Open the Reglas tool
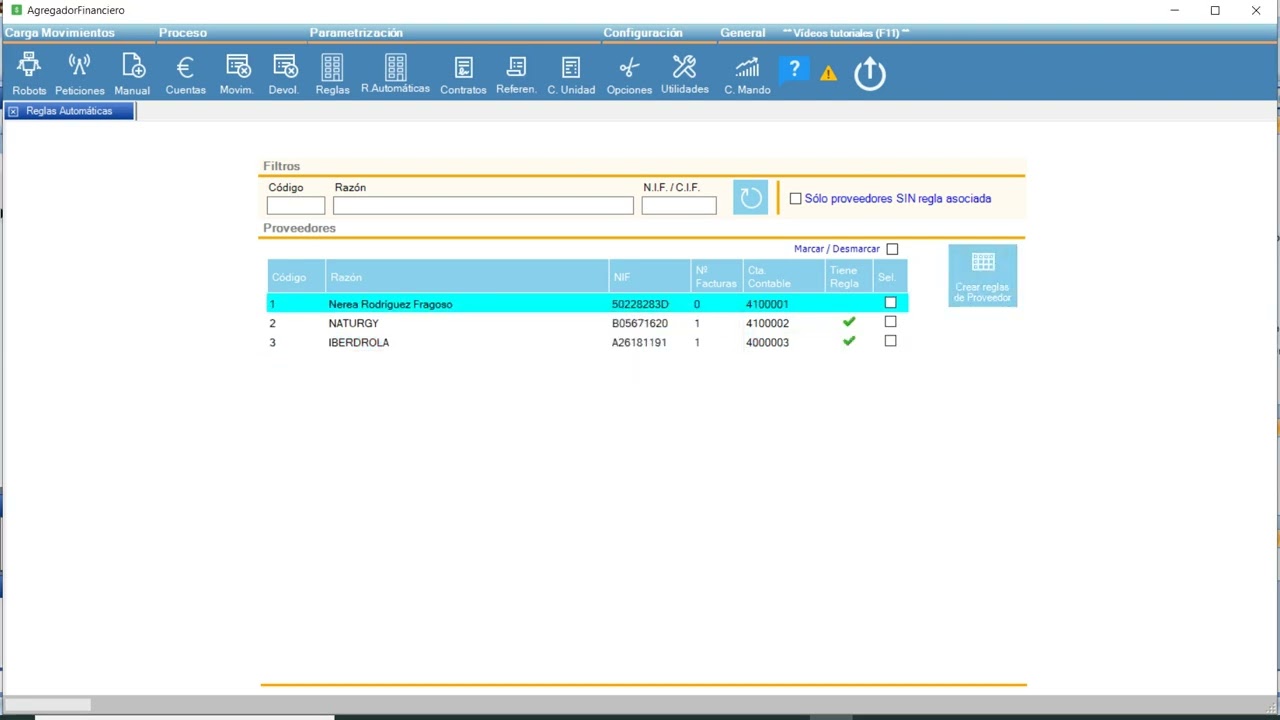 click(332, 75)
